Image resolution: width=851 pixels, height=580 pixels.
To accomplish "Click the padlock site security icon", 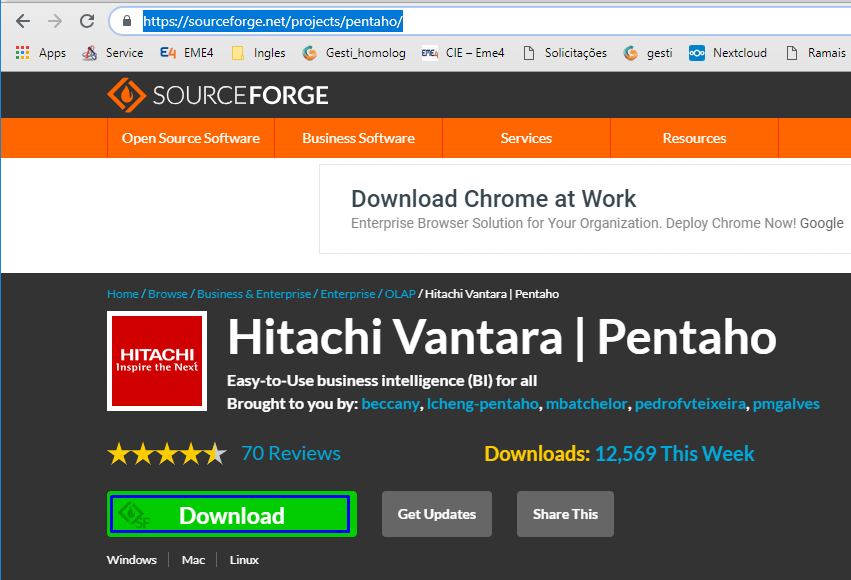I will 127,21.
